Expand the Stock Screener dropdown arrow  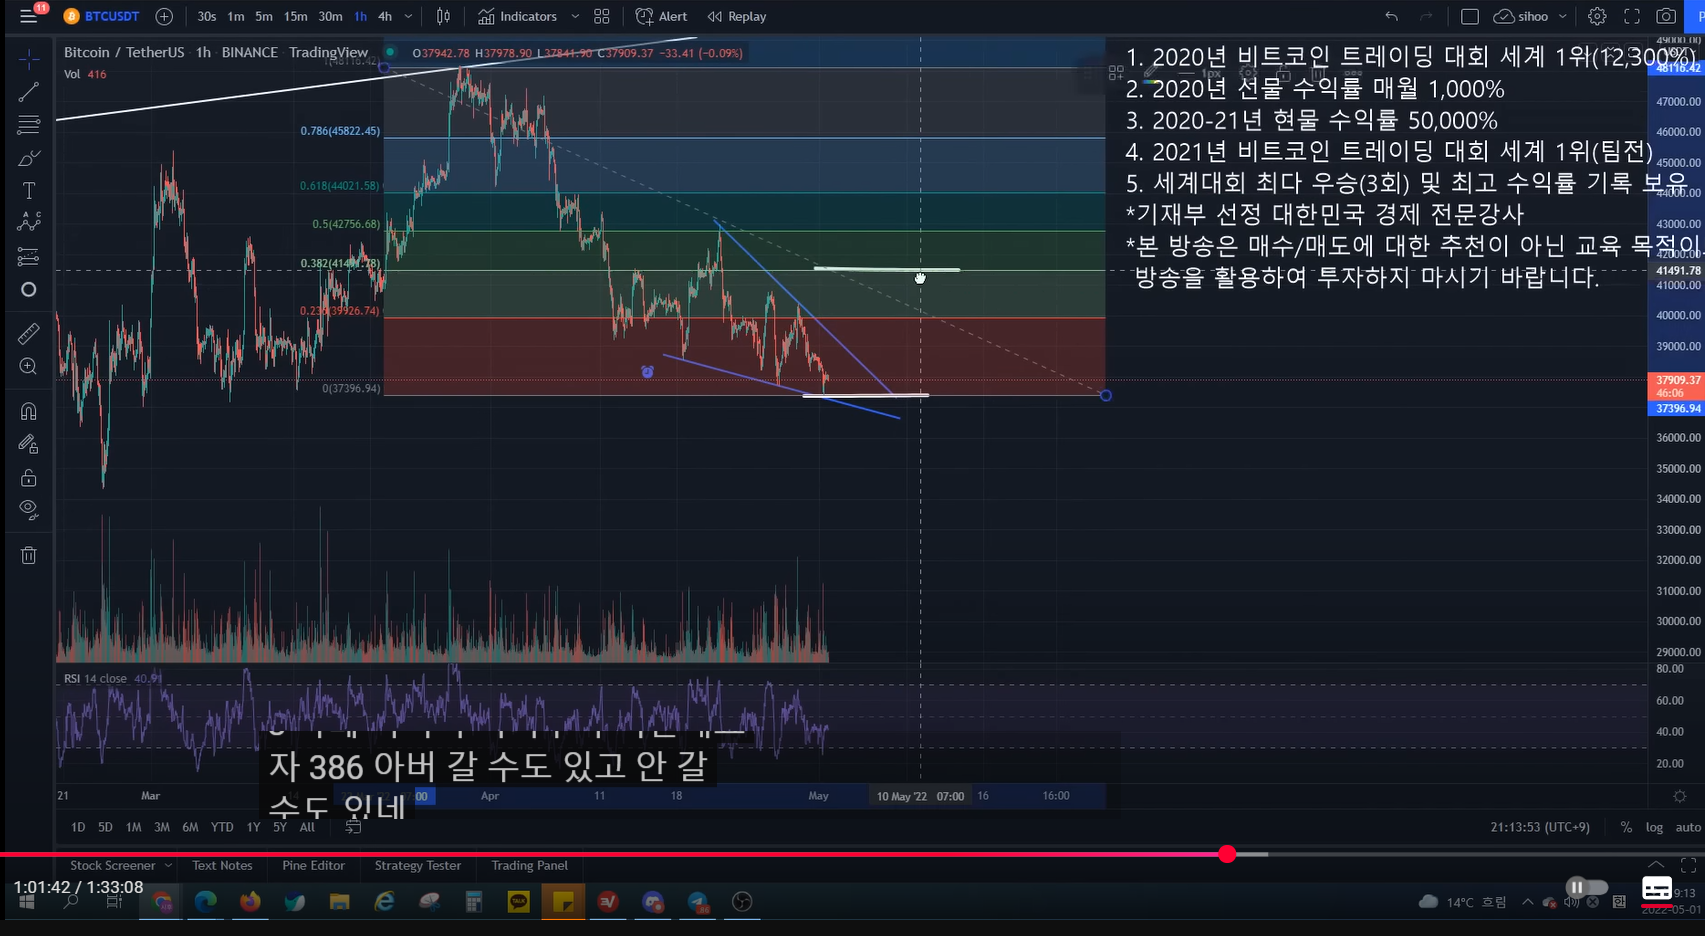pyautogui.click(x=168, y=865)
